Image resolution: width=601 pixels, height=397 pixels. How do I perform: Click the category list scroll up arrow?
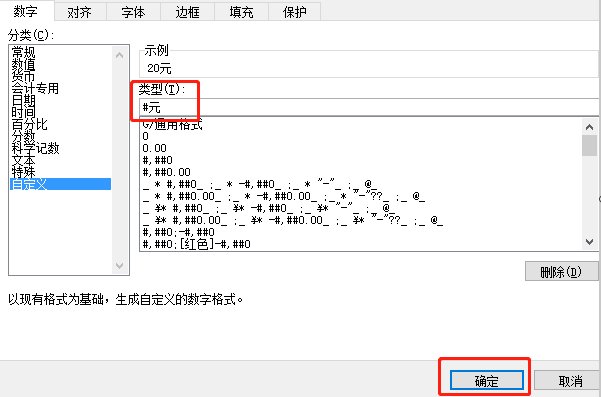click(120, 56)
